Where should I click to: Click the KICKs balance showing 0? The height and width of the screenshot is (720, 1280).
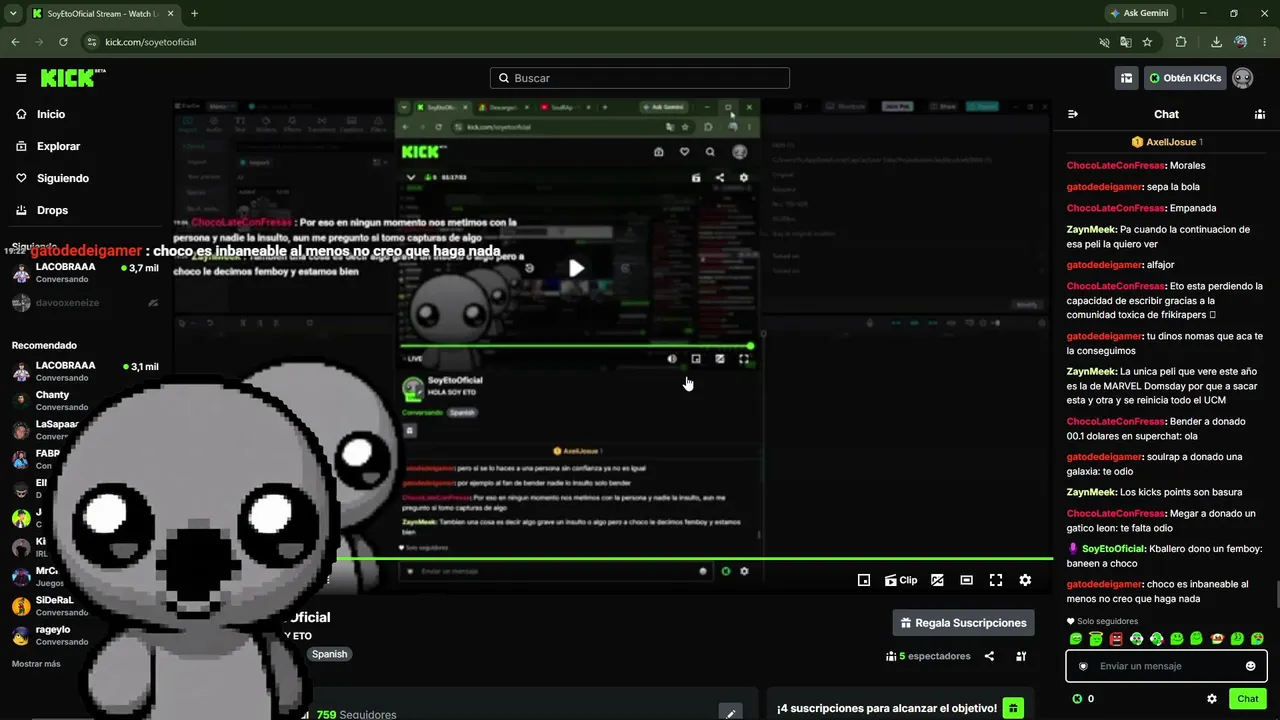click(x=1083, y=699)
